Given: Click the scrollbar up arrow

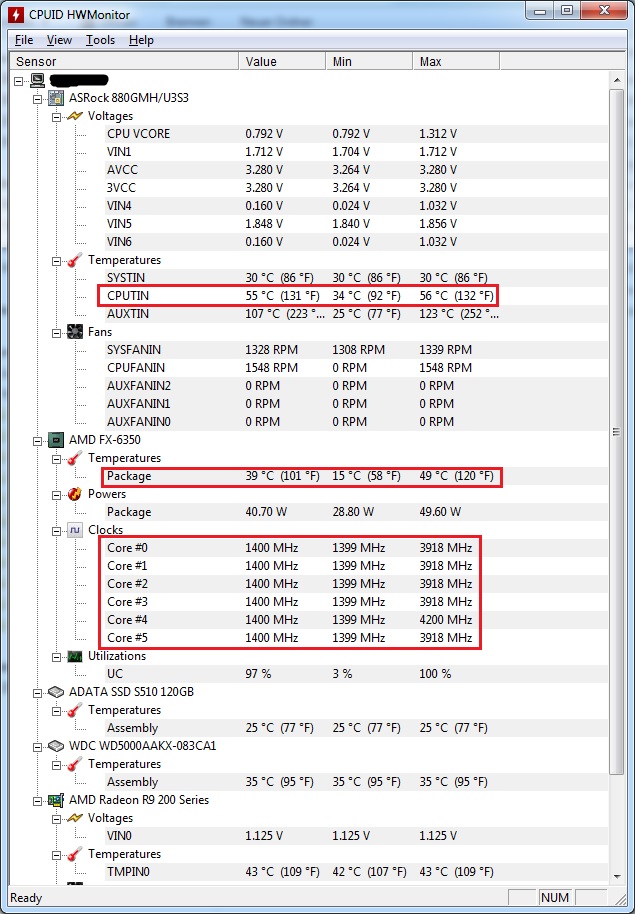Looking at the screenshot, I should pyautogui.click(x=616, y=79).
